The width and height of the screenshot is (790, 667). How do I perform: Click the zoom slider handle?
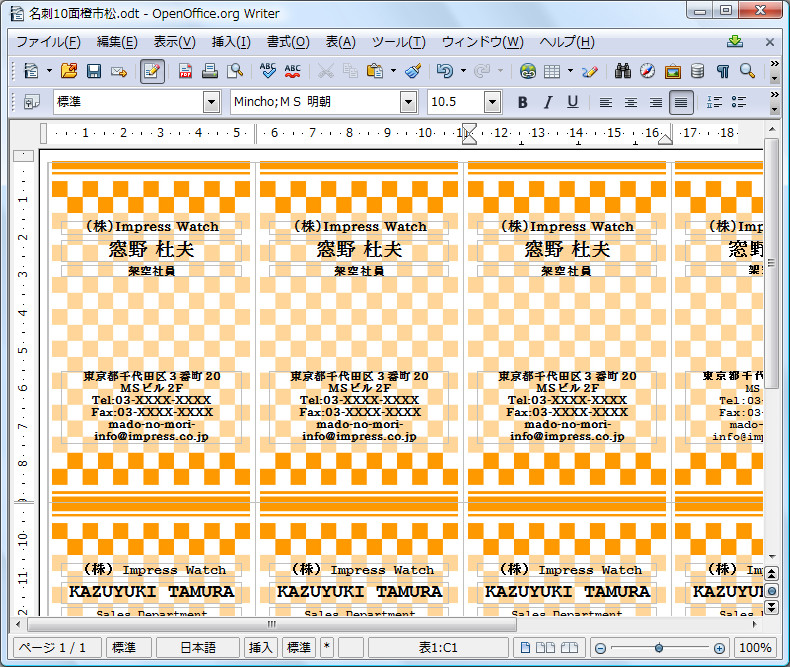click(659, 648)
